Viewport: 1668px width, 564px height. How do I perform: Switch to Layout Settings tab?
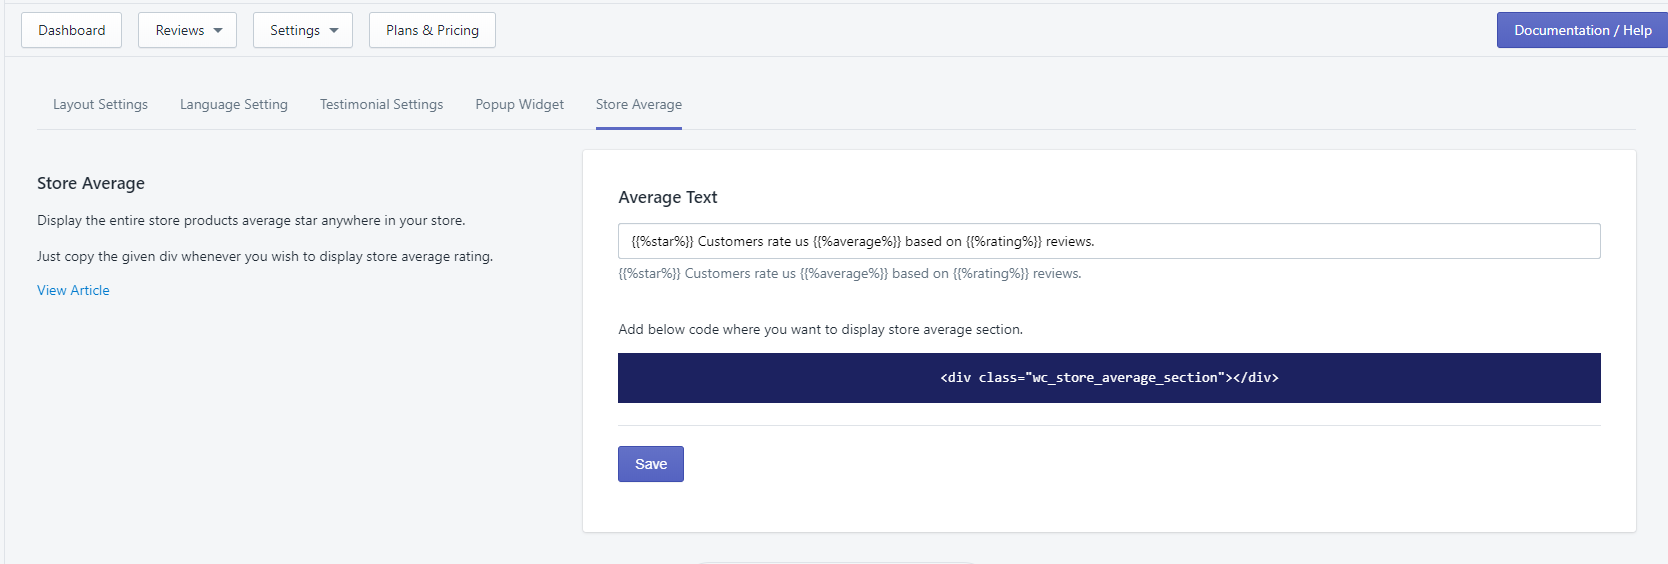[100, 104]
